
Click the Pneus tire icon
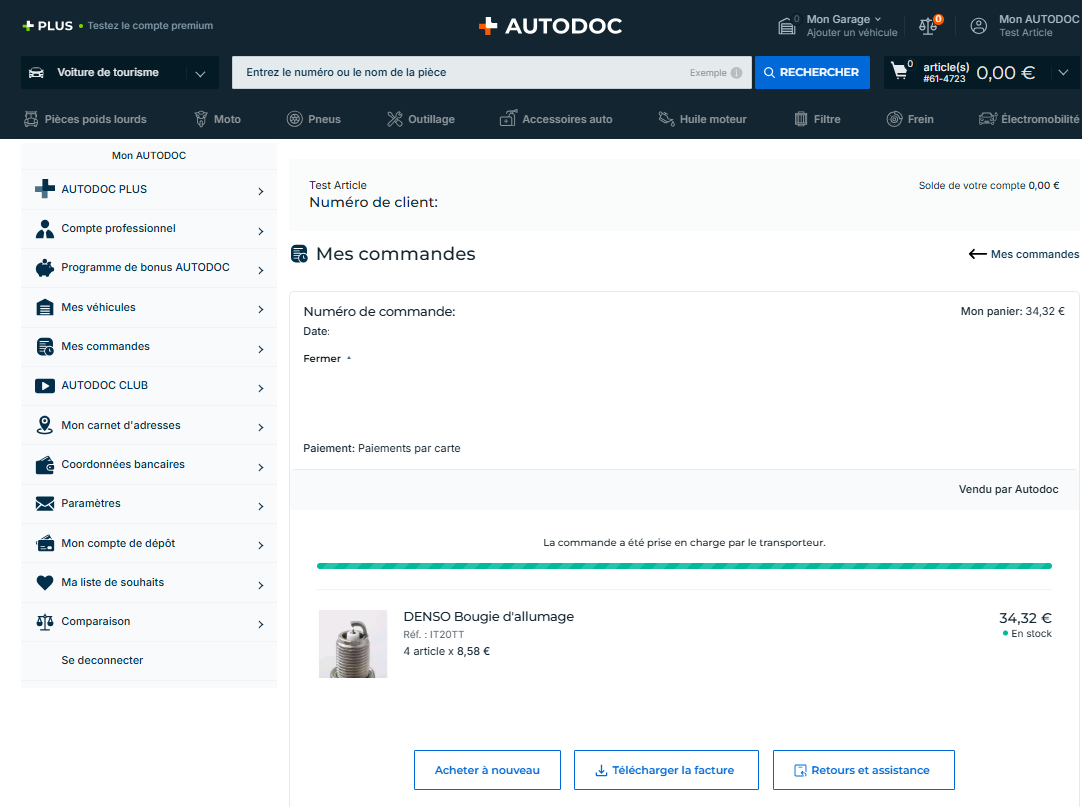pyautogui.click(x=295, y=119)
